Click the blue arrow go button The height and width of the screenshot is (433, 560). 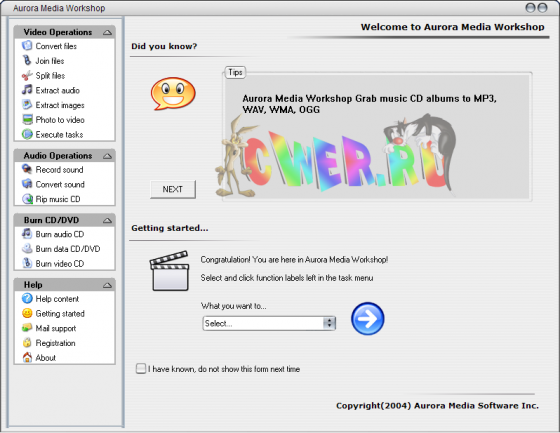[x=368, y=319]
